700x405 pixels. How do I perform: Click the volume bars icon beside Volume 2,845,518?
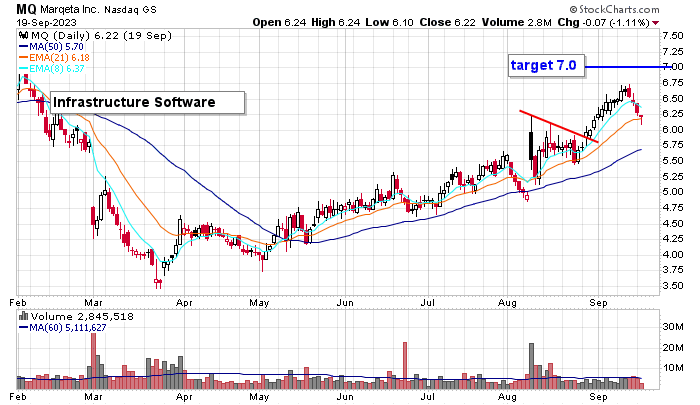(23, 317)
